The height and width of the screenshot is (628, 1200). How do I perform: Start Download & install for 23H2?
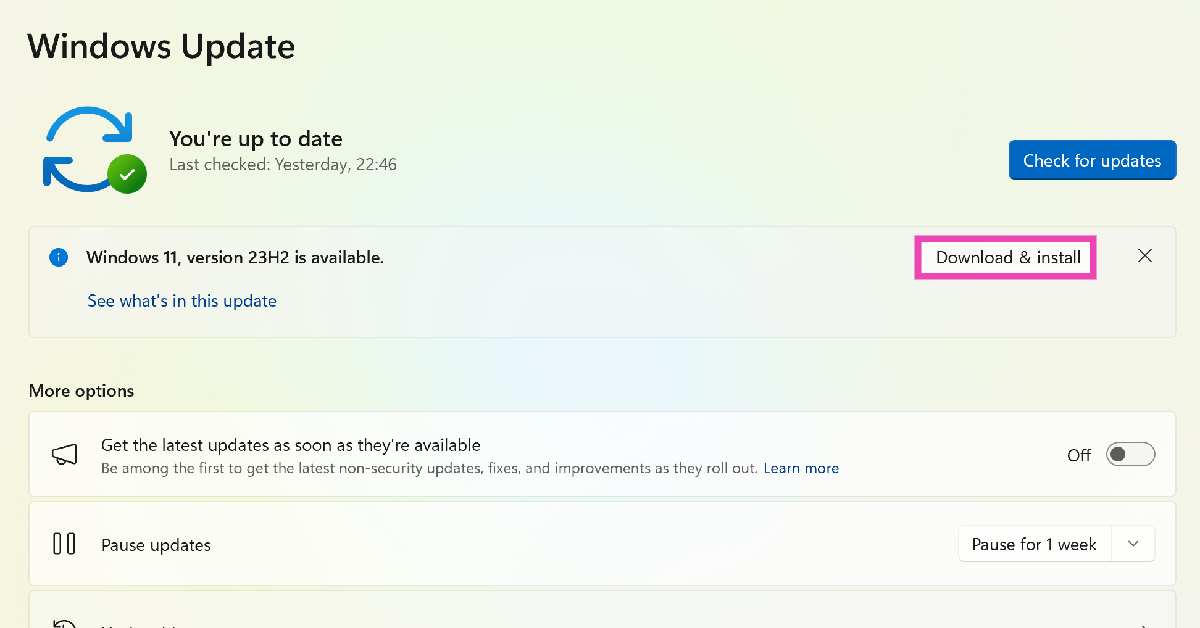click(1008, 257)
